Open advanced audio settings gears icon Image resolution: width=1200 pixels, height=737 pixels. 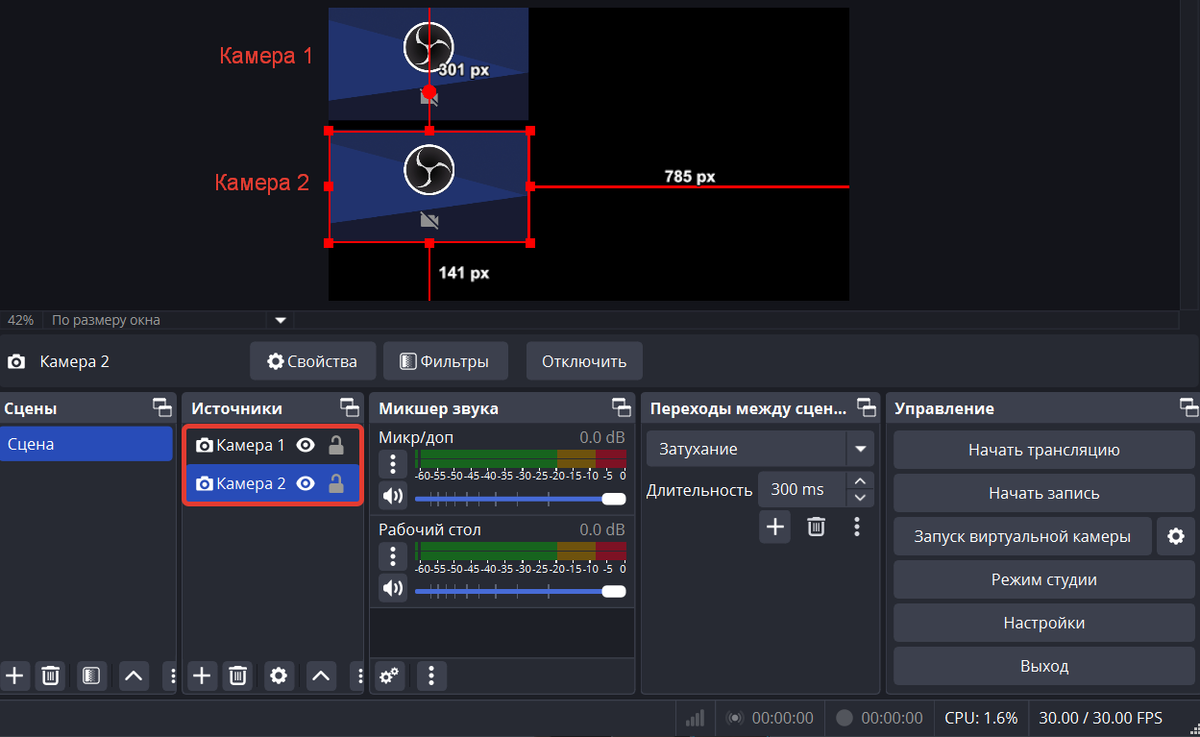coord(389,676)
